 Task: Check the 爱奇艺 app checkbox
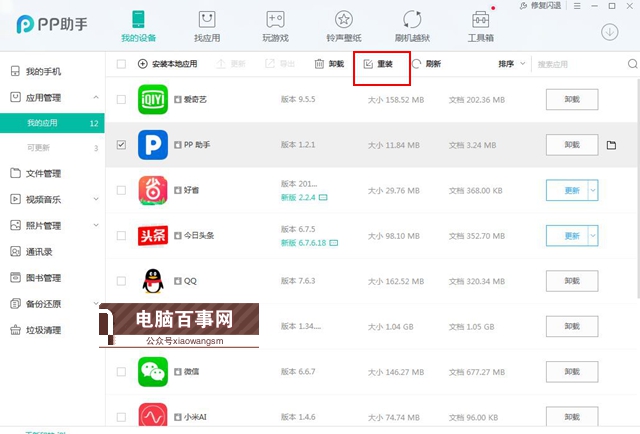click(121, 99)
